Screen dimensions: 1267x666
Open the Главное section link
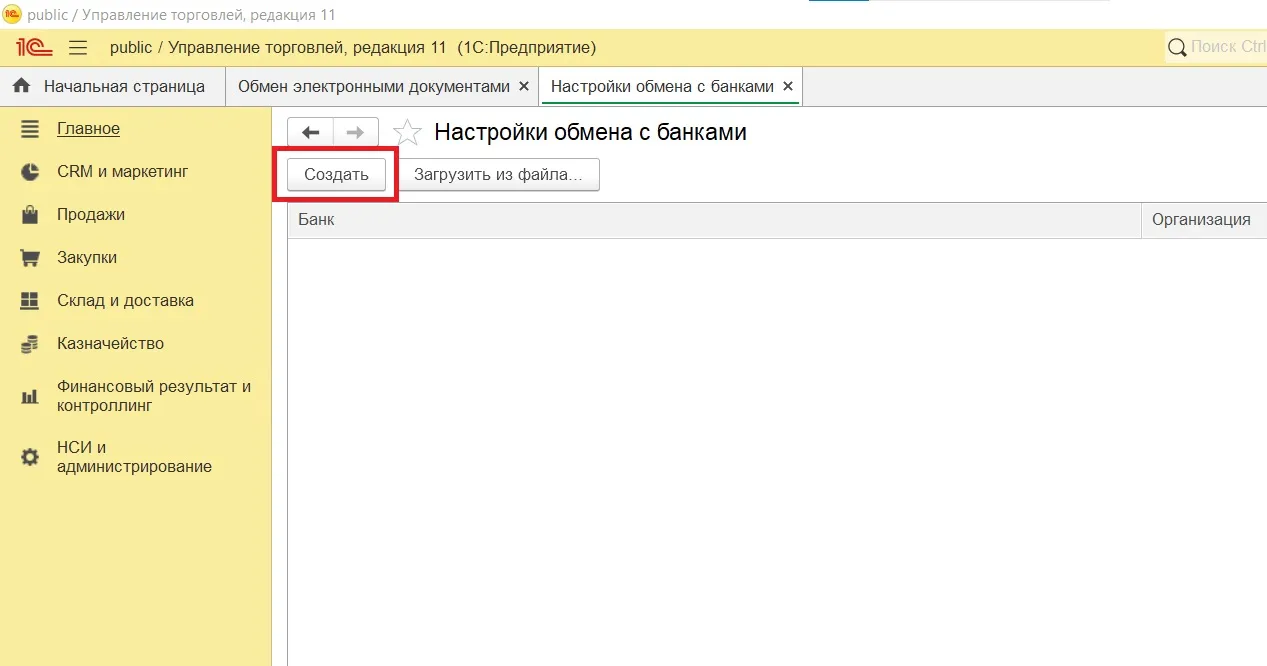pos(88,129)
